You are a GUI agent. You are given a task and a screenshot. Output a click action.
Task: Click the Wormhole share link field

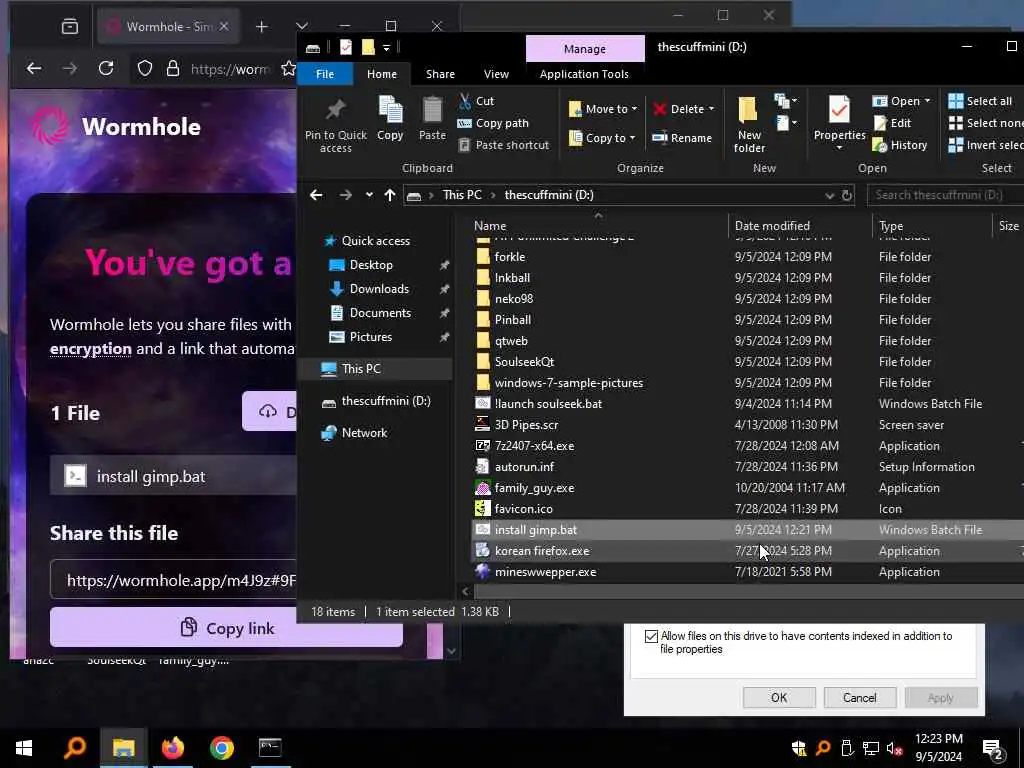(173, 580)
